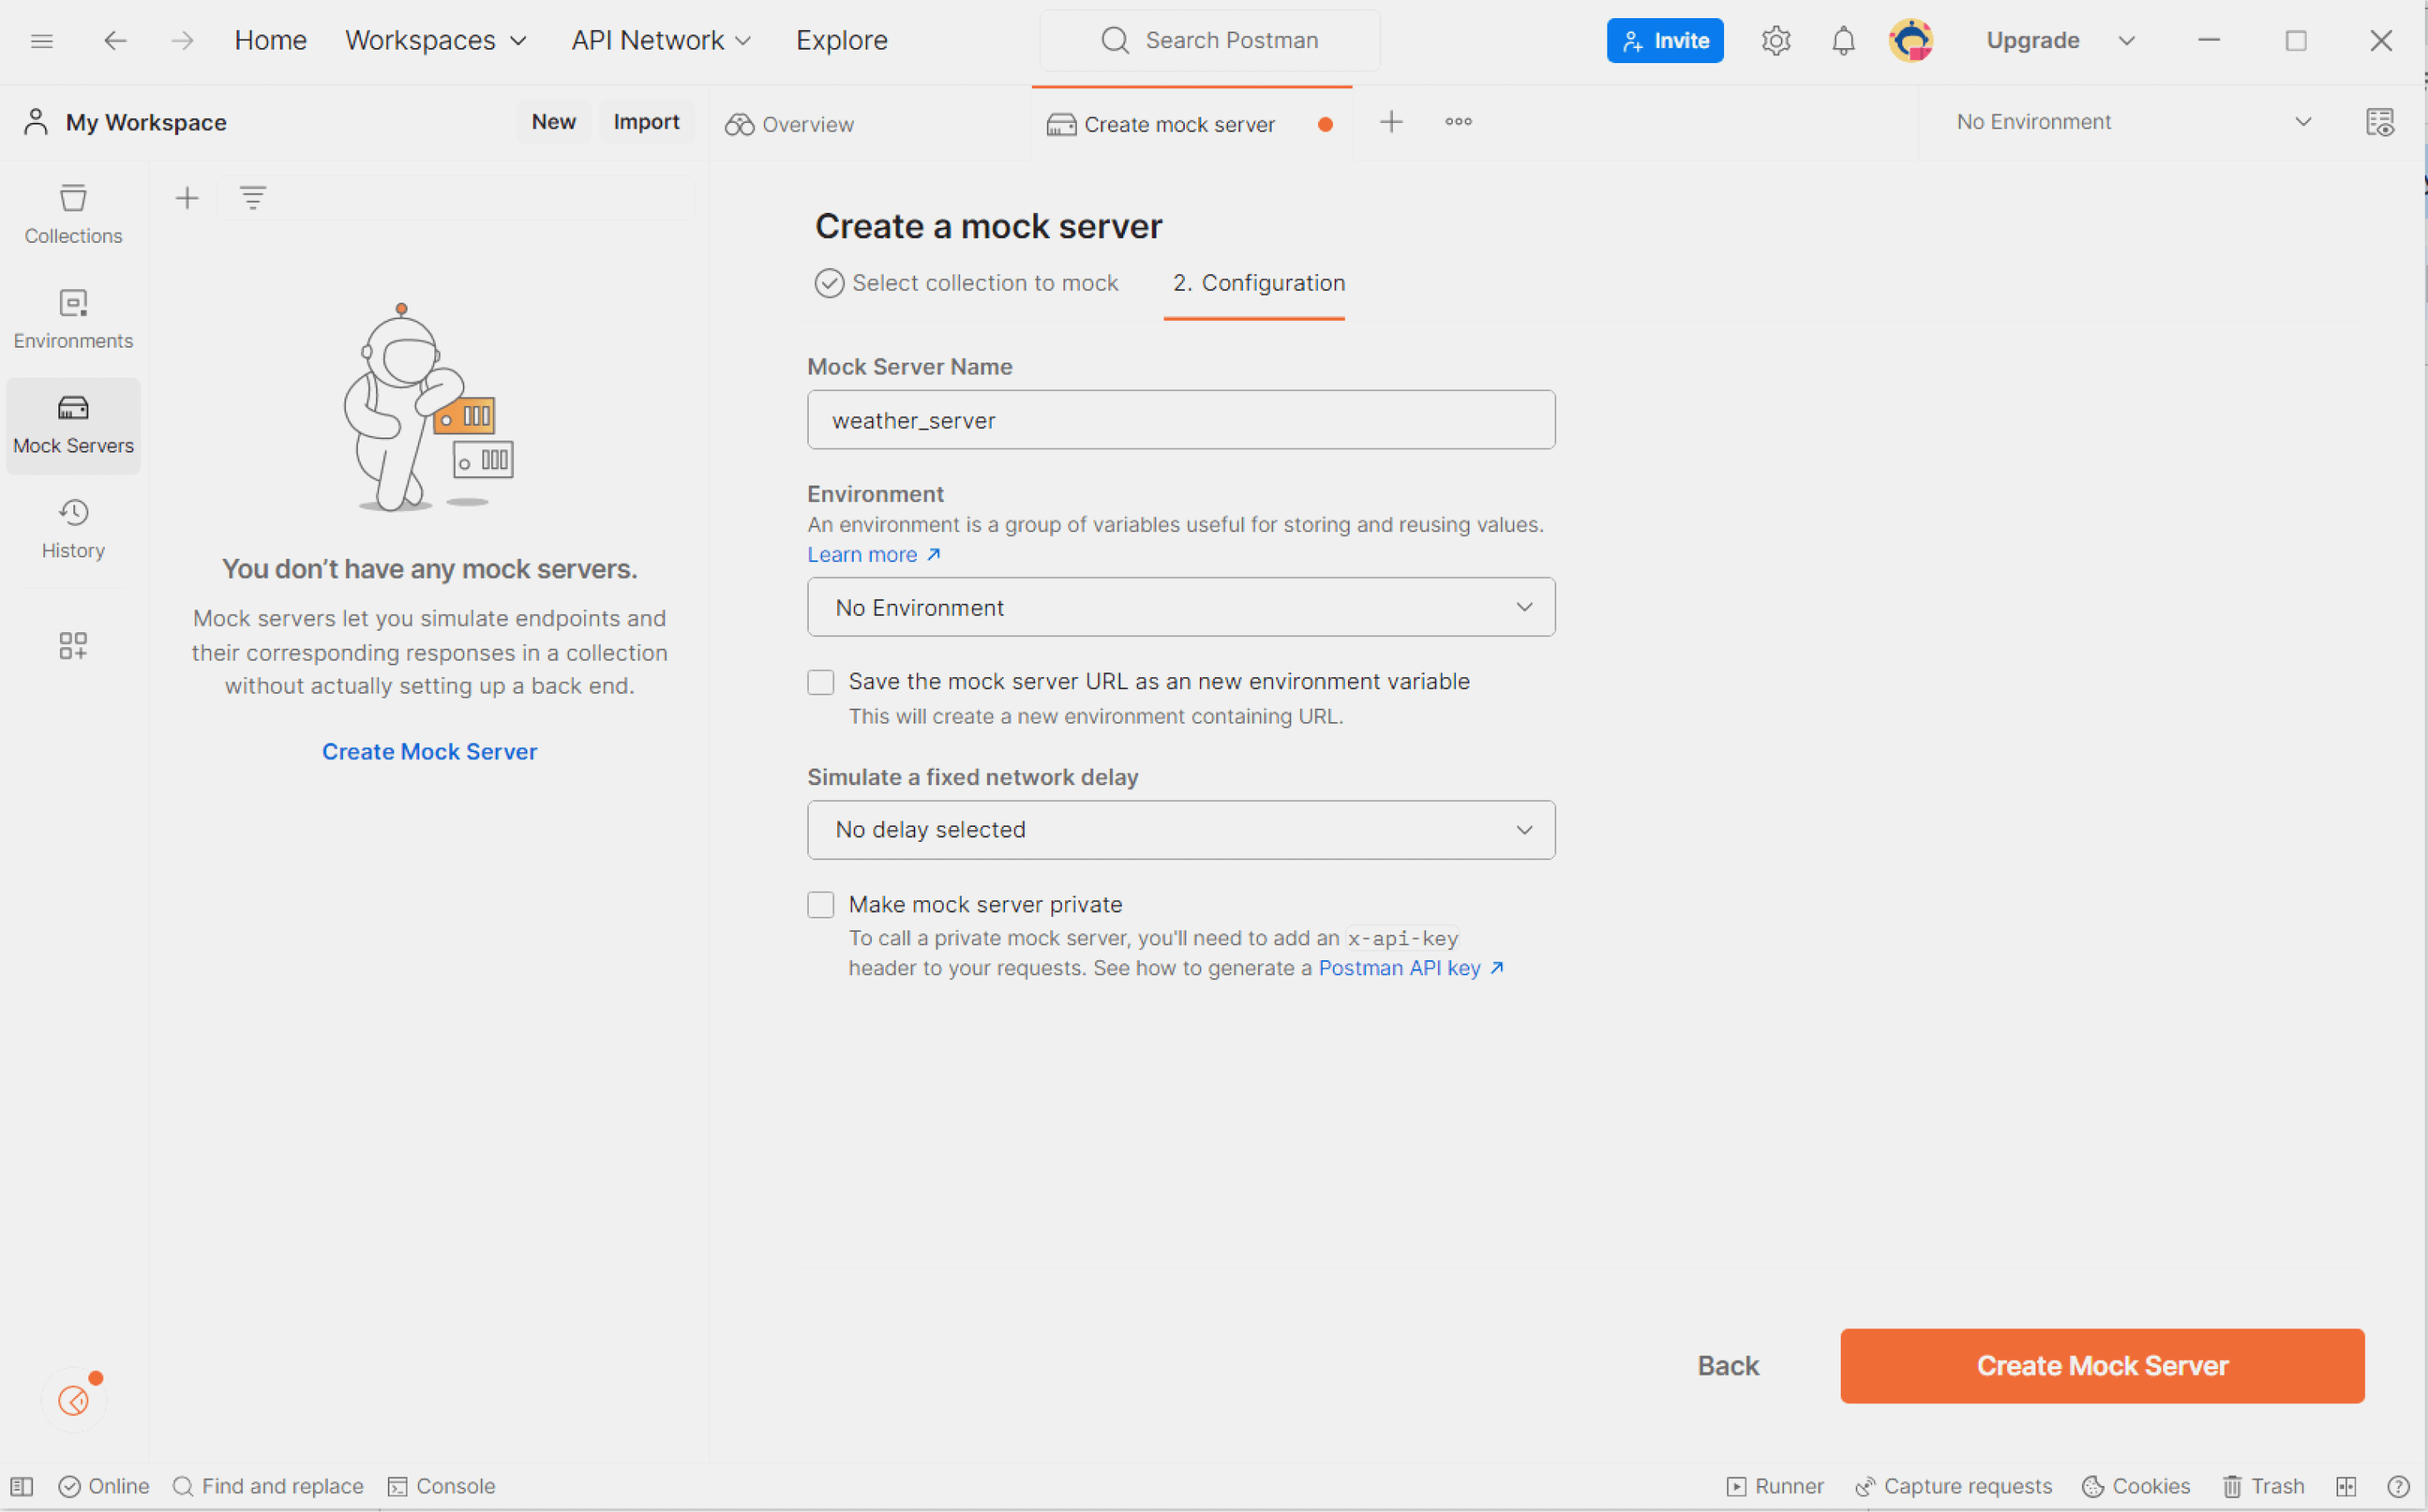Open the hamburger menu icon
Screen dimensions: 2428x1512
point(42,41)
